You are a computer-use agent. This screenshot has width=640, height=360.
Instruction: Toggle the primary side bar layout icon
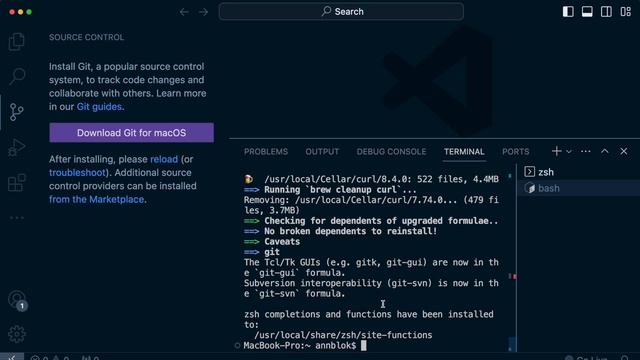(568, 11)
